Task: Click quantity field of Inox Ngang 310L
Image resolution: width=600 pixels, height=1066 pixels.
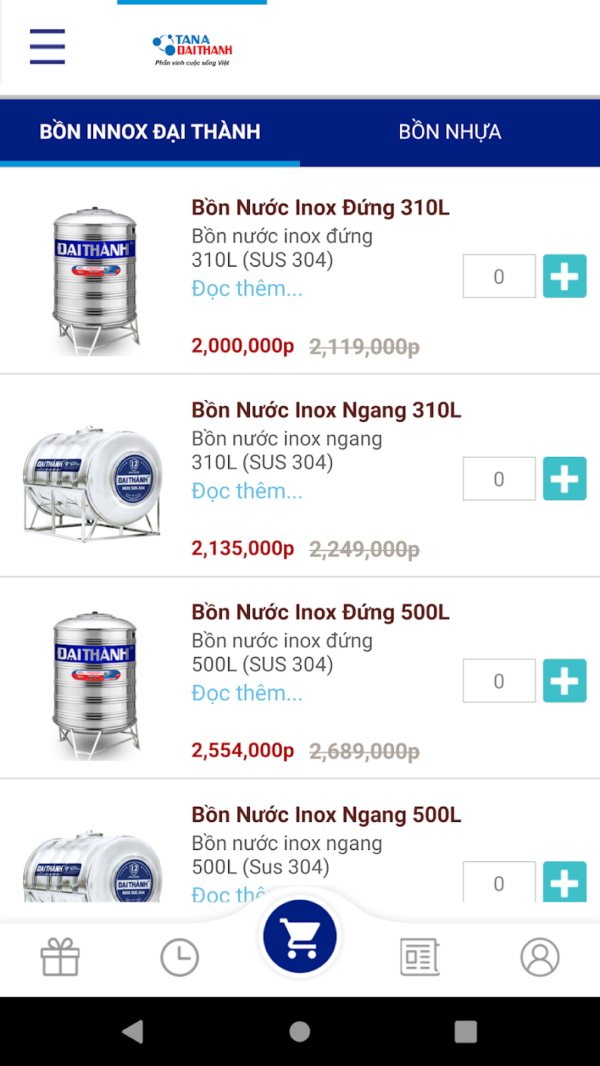Action: point(499,479)
